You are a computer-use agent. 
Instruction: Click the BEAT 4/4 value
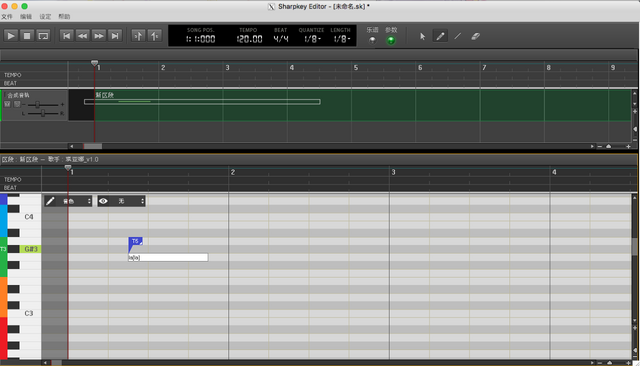pyautogui.click(x=281, y=39)
